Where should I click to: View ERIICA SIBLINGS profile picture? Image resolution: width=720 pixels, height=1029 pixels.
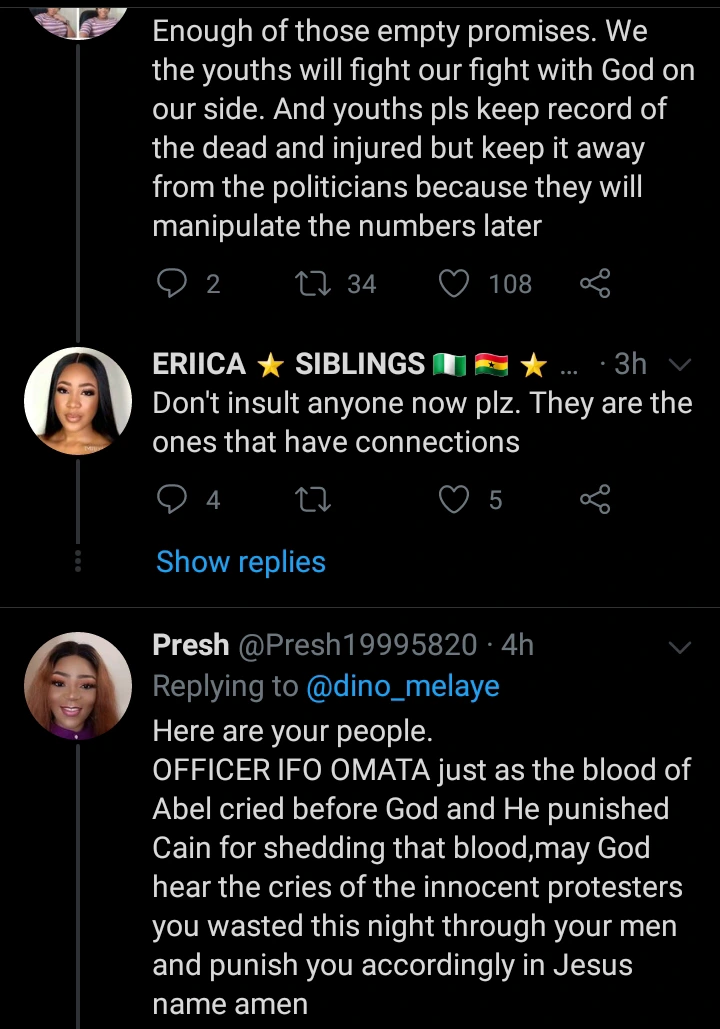(x=78, y=400)
